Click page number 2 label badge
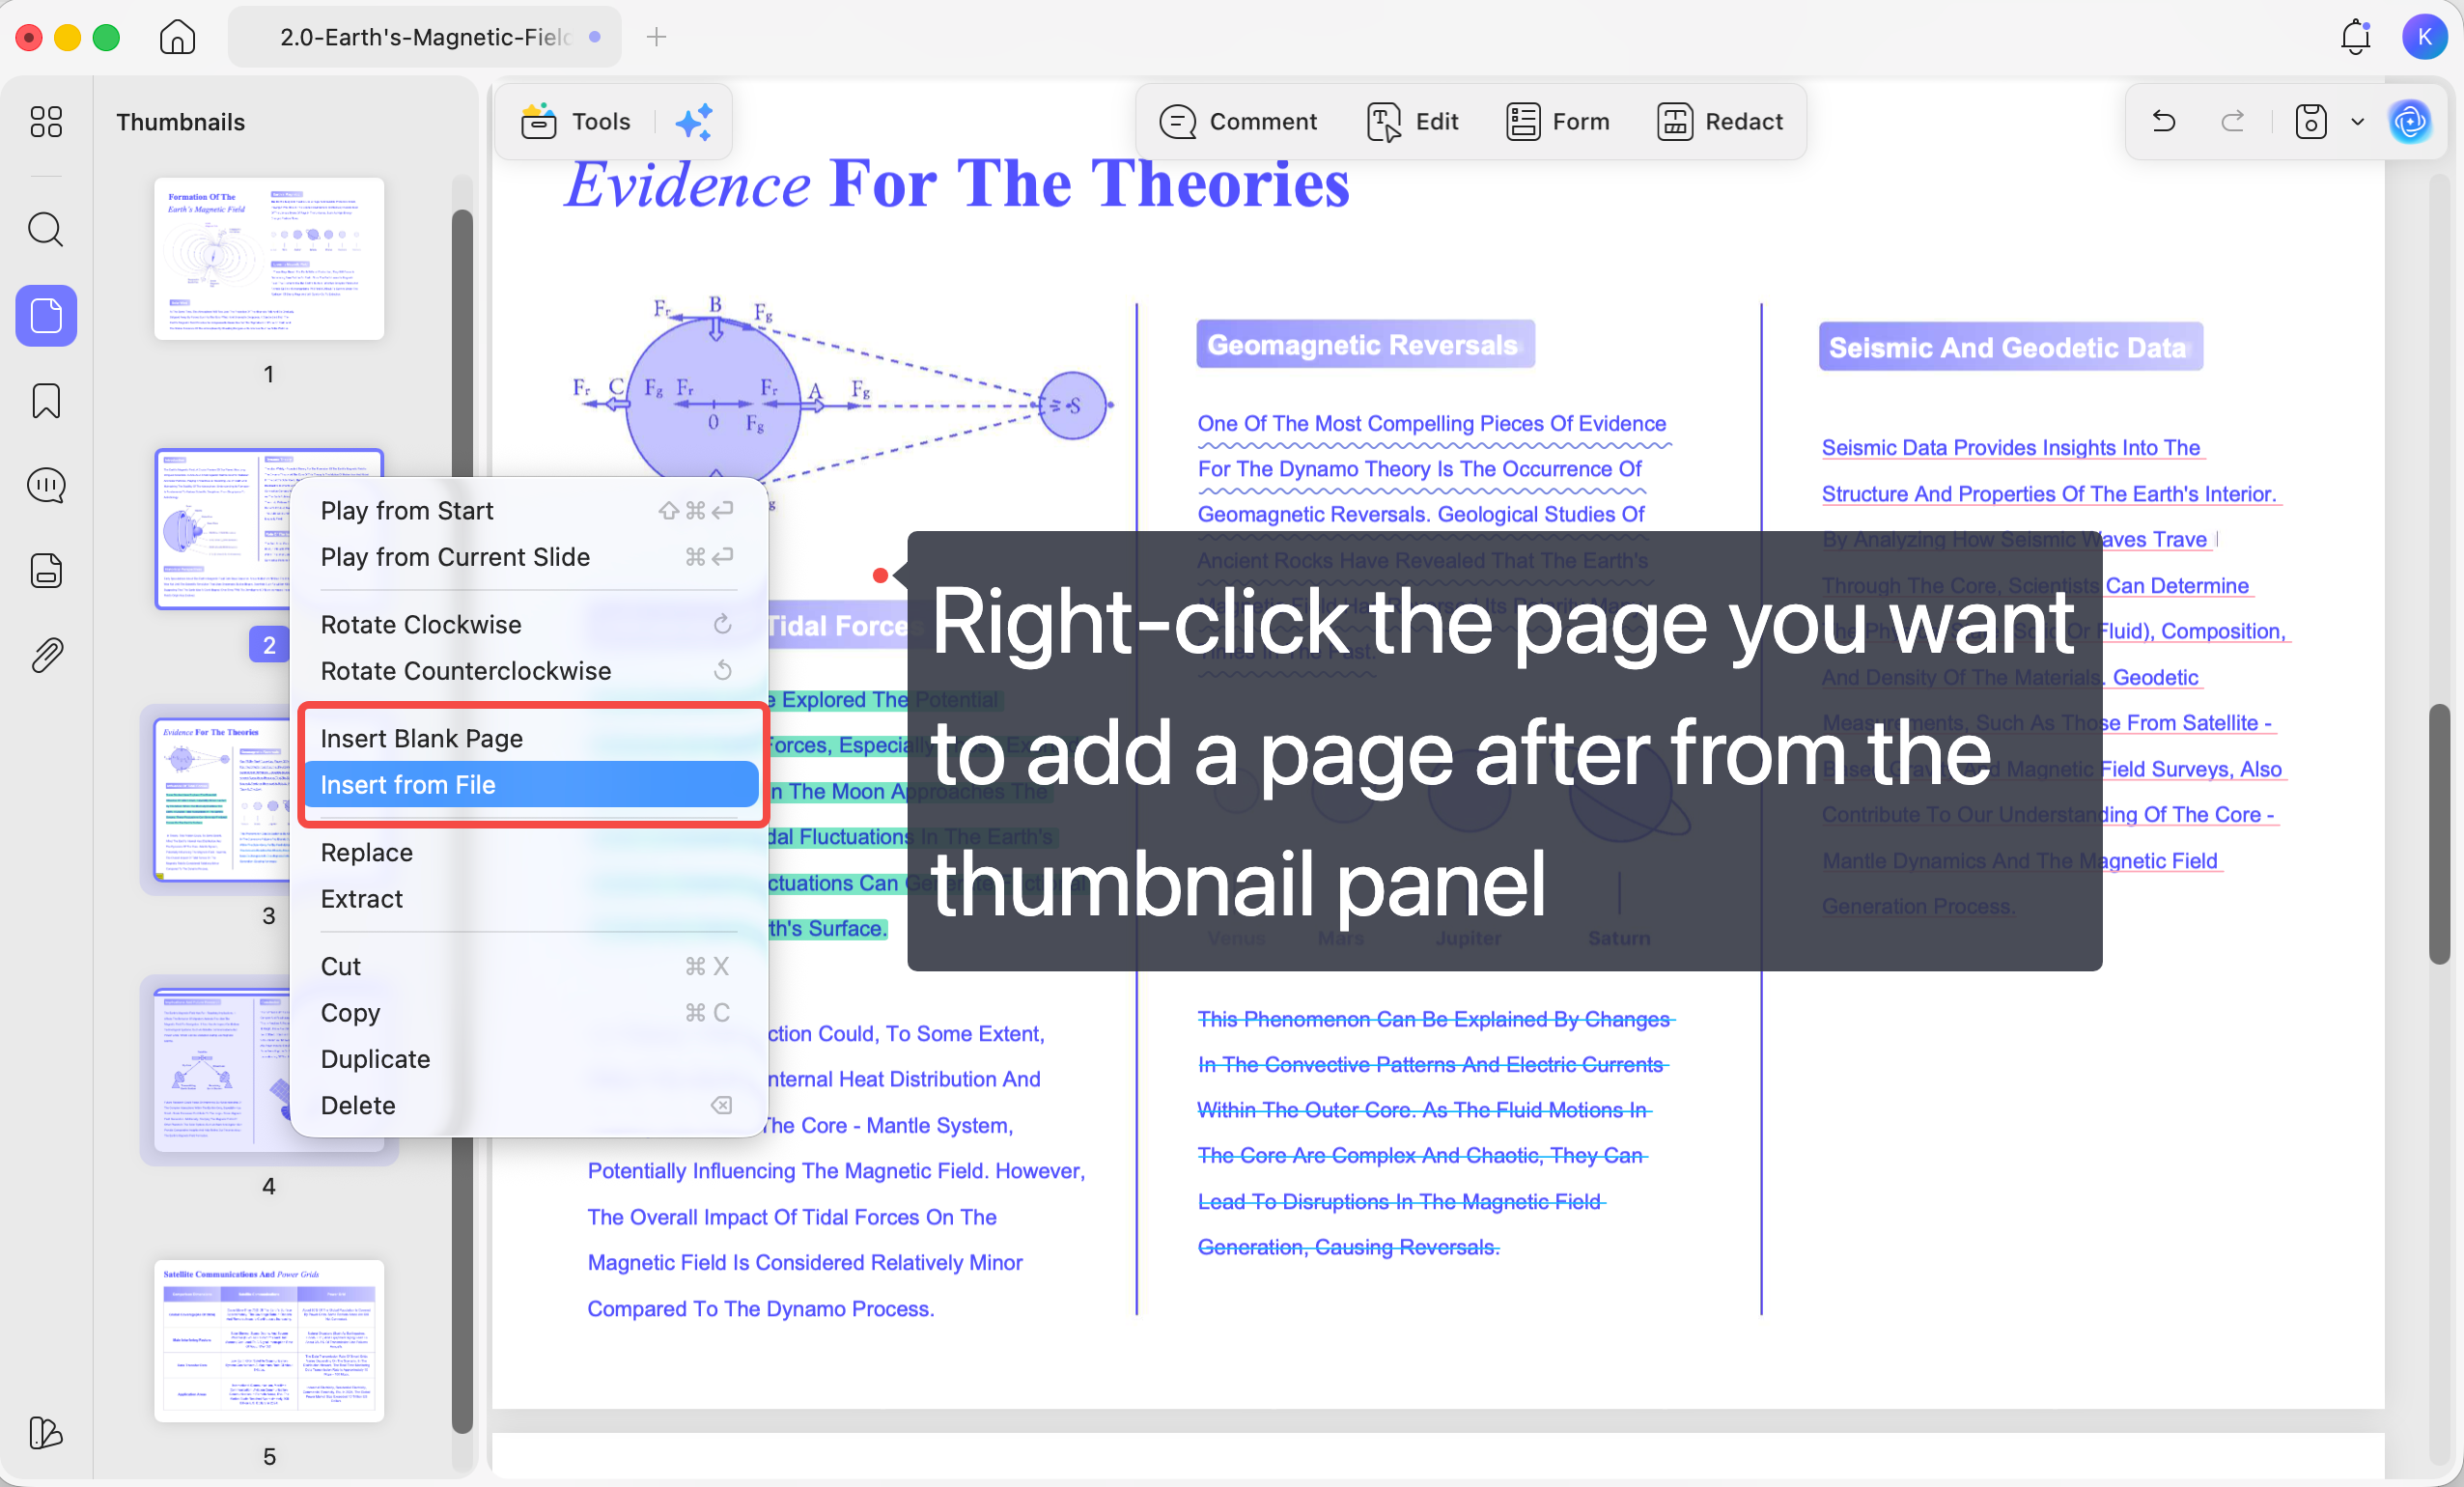Image resolution: width=2464 pixels, height=1487 pixels. 268,645
